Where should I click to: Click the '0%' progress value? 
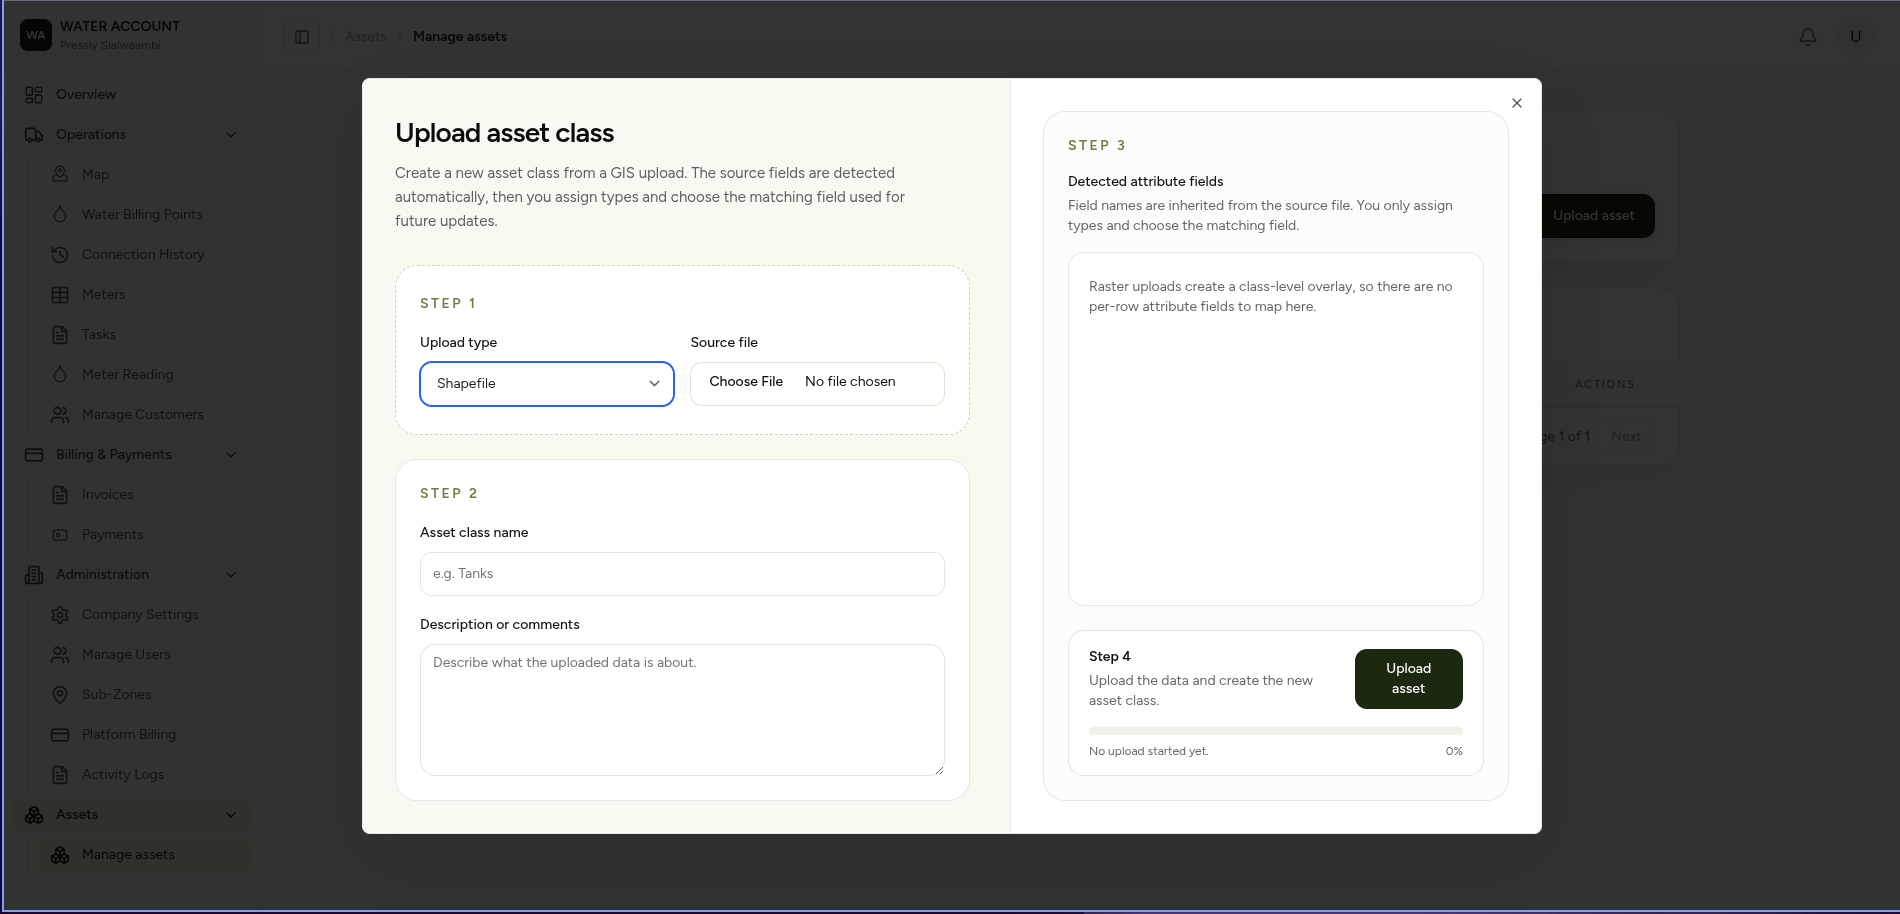point(1454,751)
